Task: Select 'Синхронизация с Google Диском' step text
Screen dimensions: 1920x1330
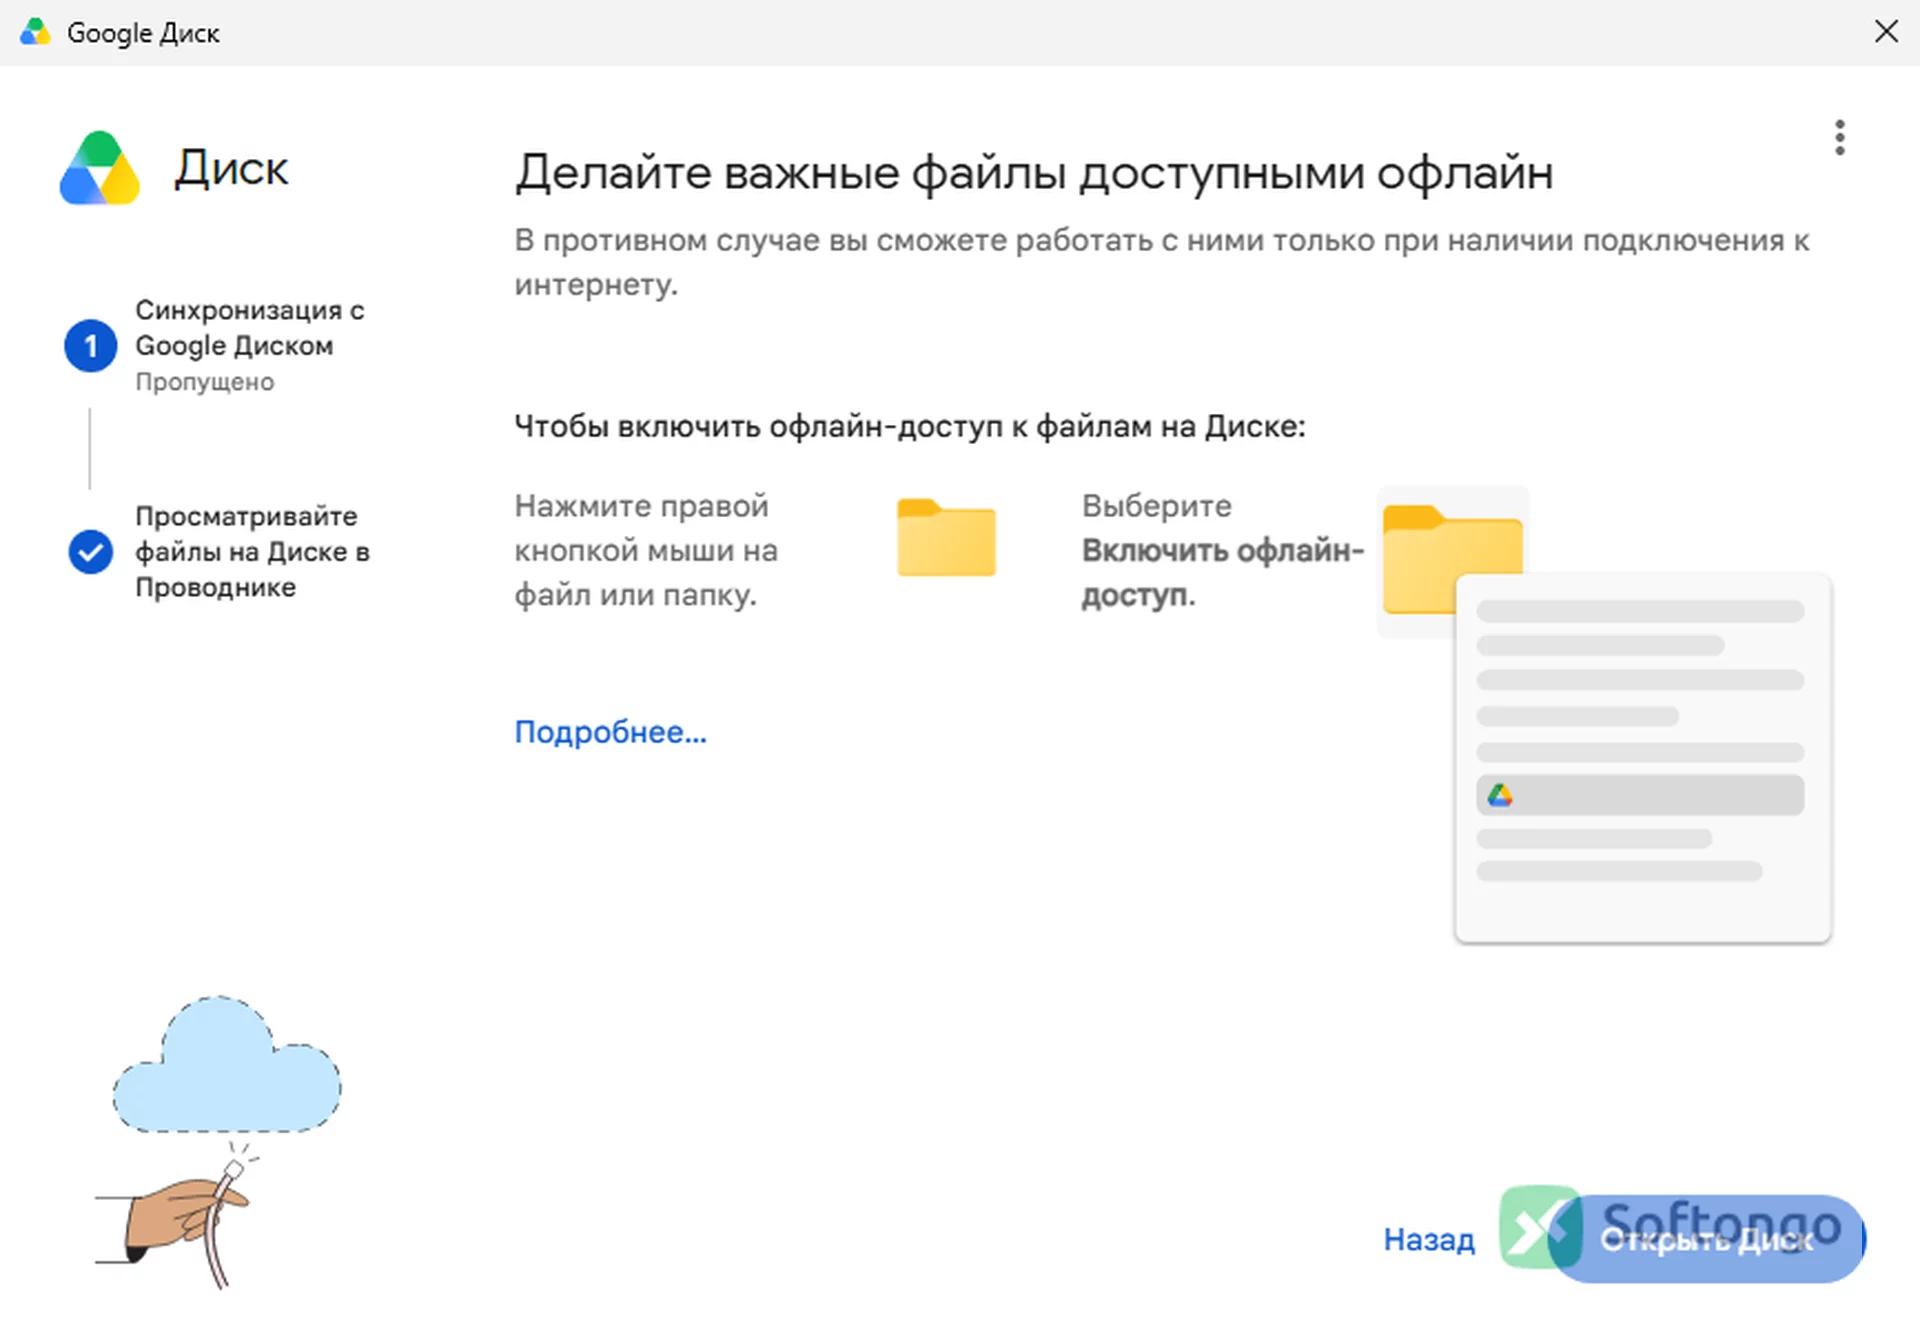Action: click(249, 328)
